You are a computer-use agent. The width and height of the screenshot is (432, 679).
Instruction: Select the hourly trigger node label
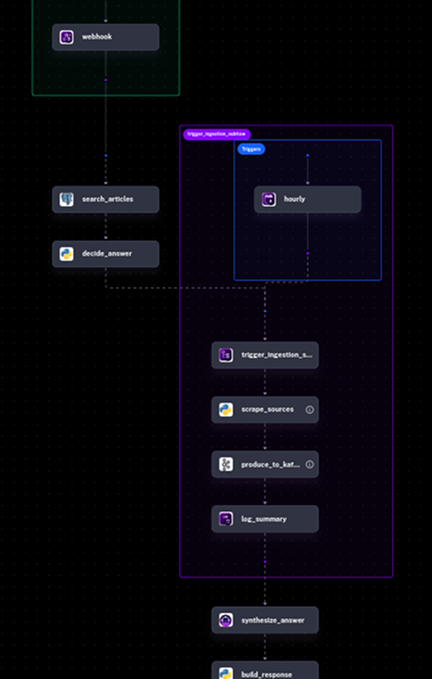click(294, 199)
